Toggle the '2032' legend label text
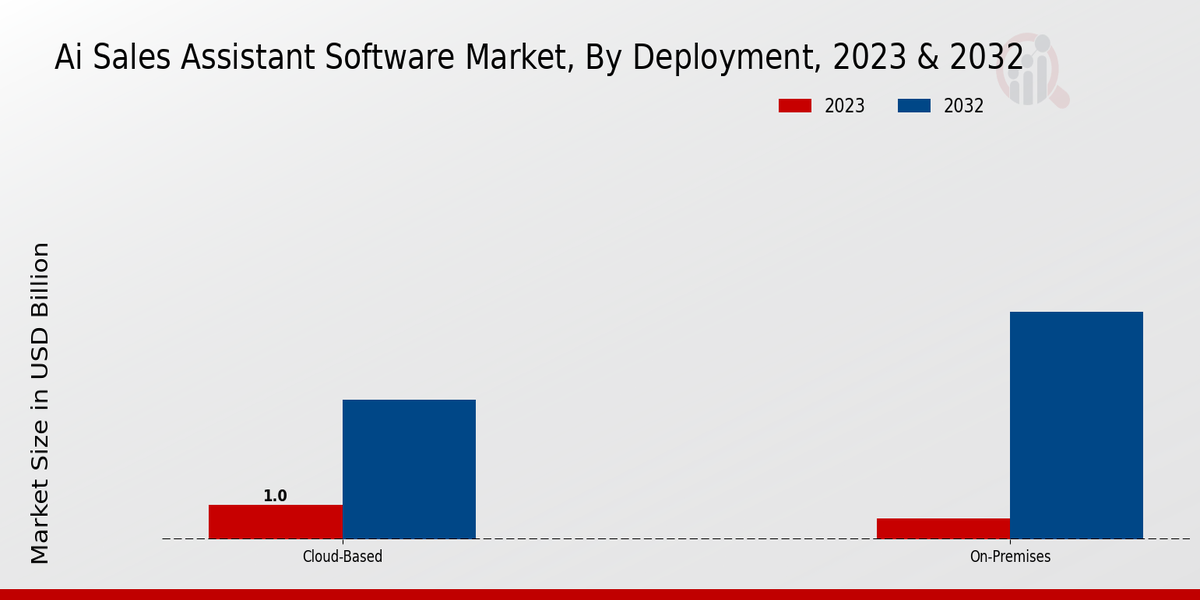The image size is (1200, 600). click(964, 106)
